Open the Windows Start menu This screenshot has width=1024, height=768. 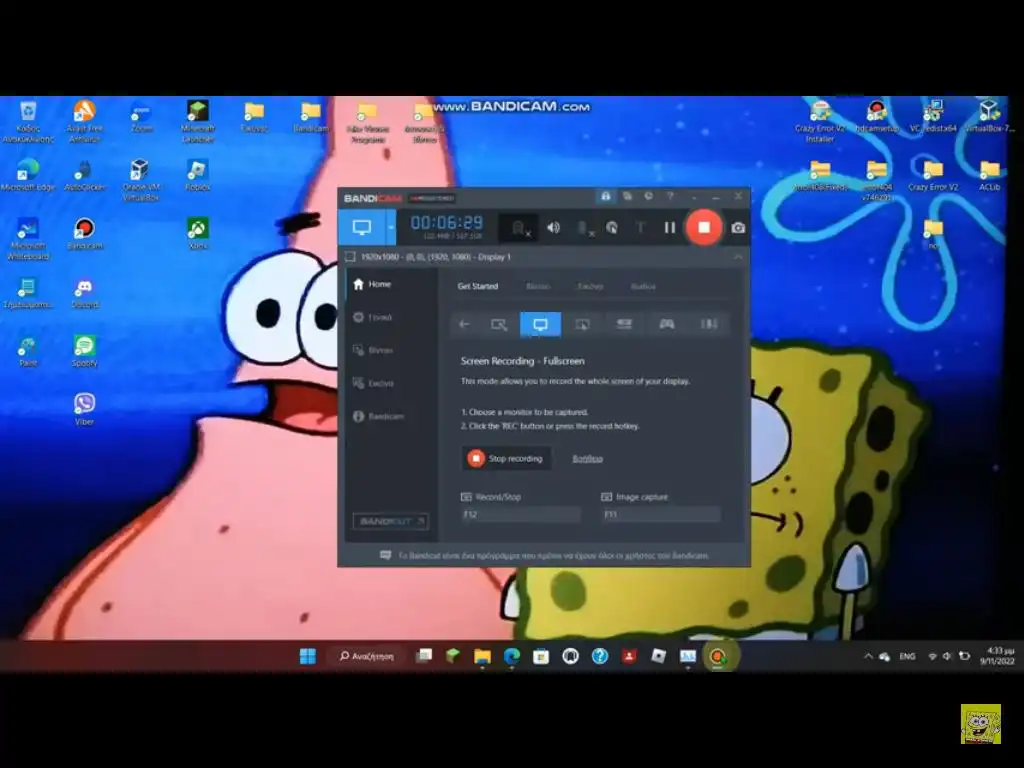pos(308,656)
